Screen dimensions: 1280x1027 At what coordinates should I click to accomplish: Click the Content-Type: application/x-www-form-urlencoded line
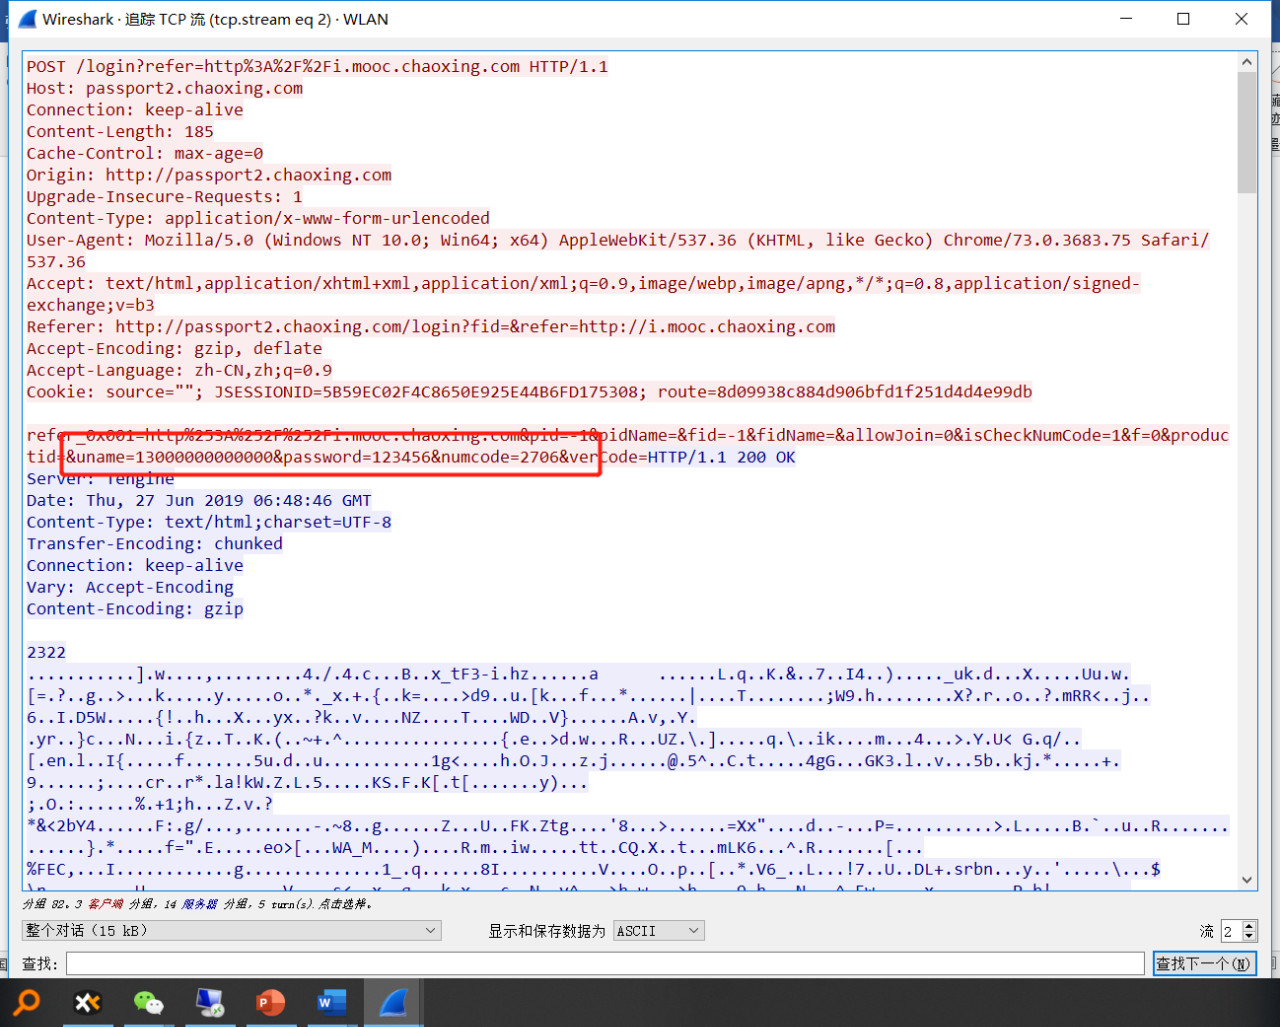pos(258,218)
